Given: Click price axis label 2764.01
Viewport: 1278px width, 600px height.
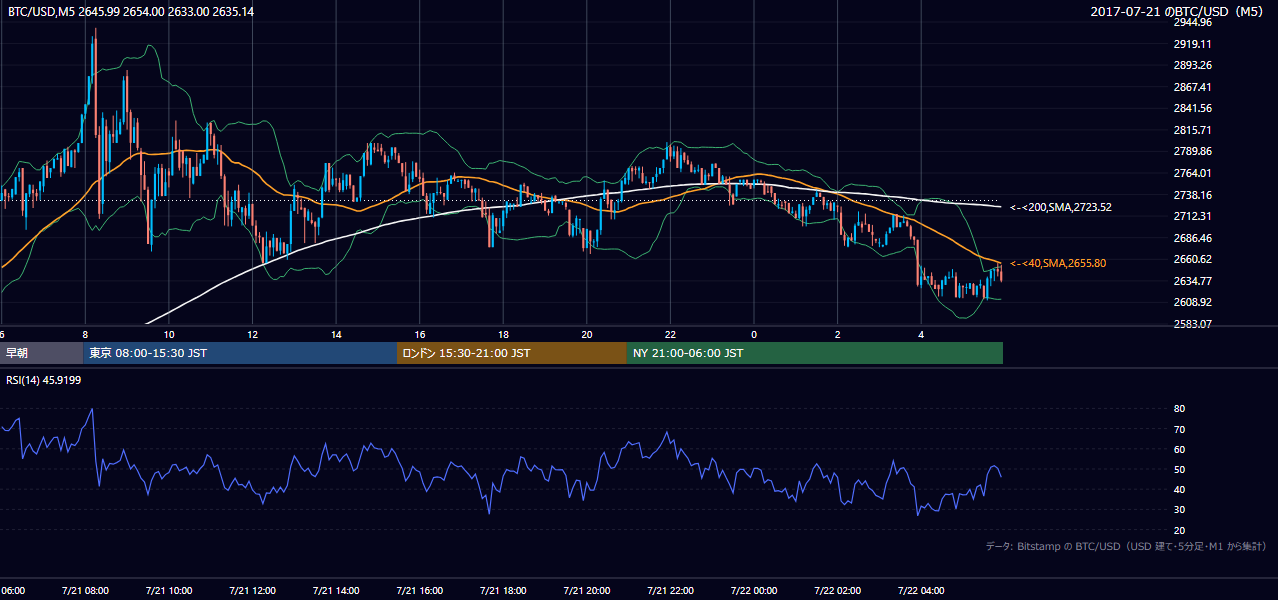Looking at the screenshot, I should tap(1193, 173).
